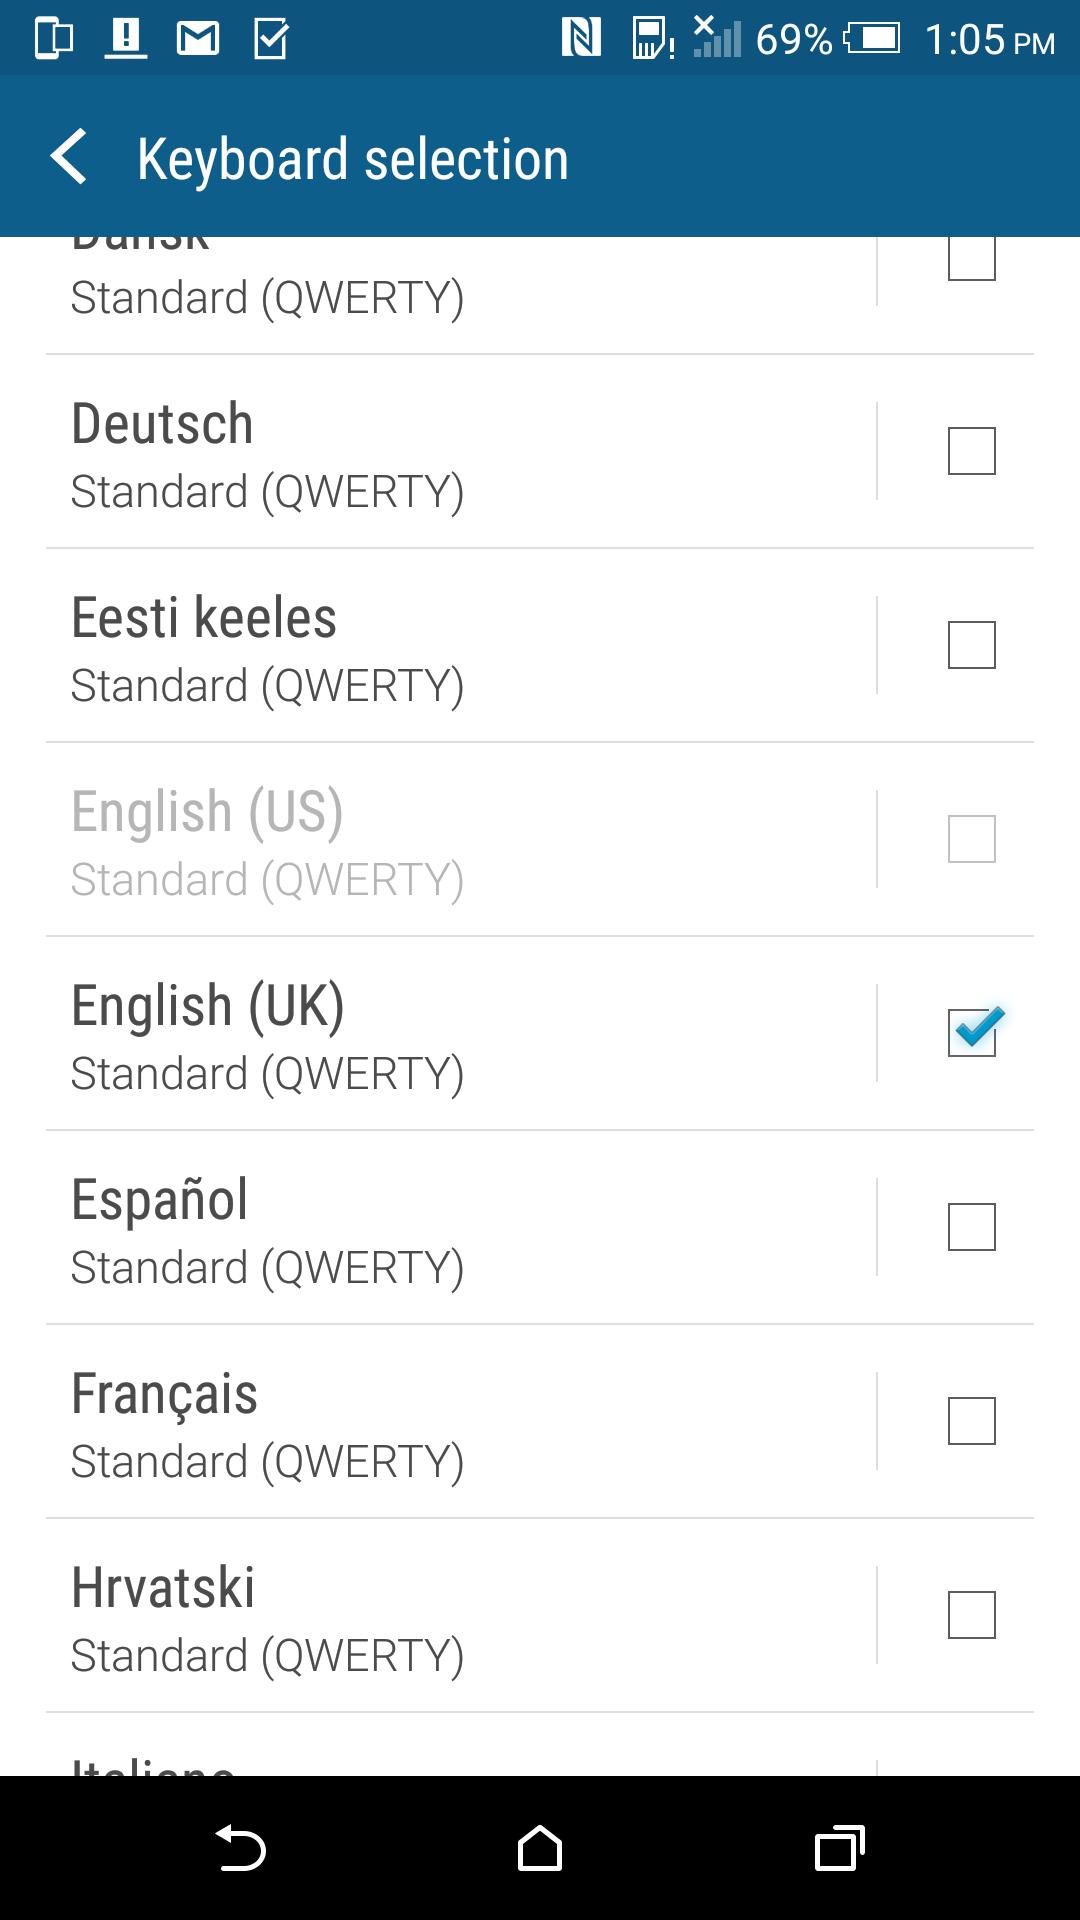
Task: Check the Français keyboard box
Action: (971, 1421)
